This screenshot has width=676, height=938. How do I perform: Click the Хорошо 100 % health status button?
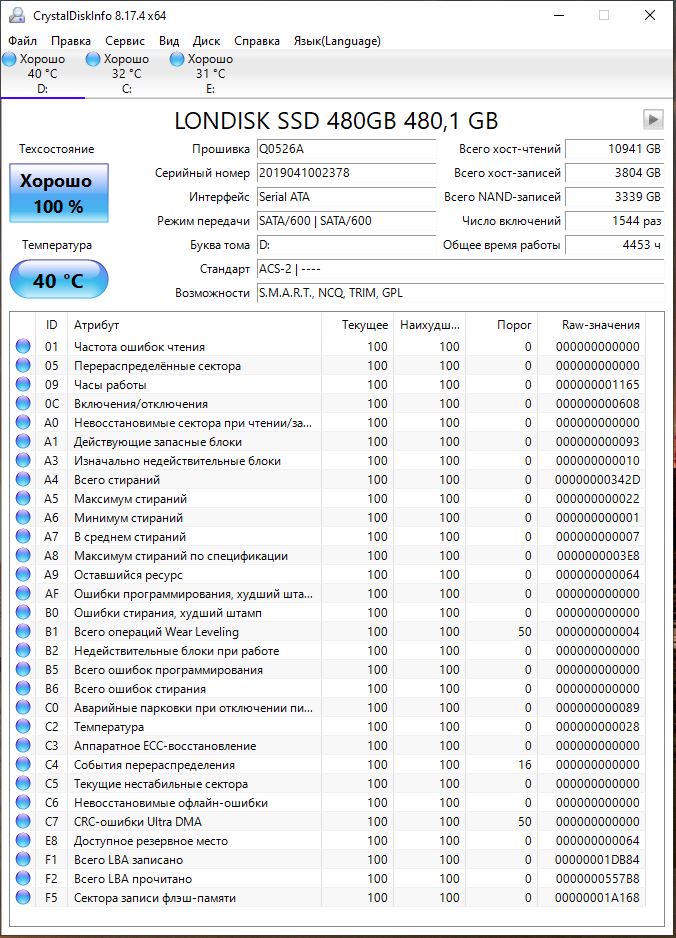59,193
